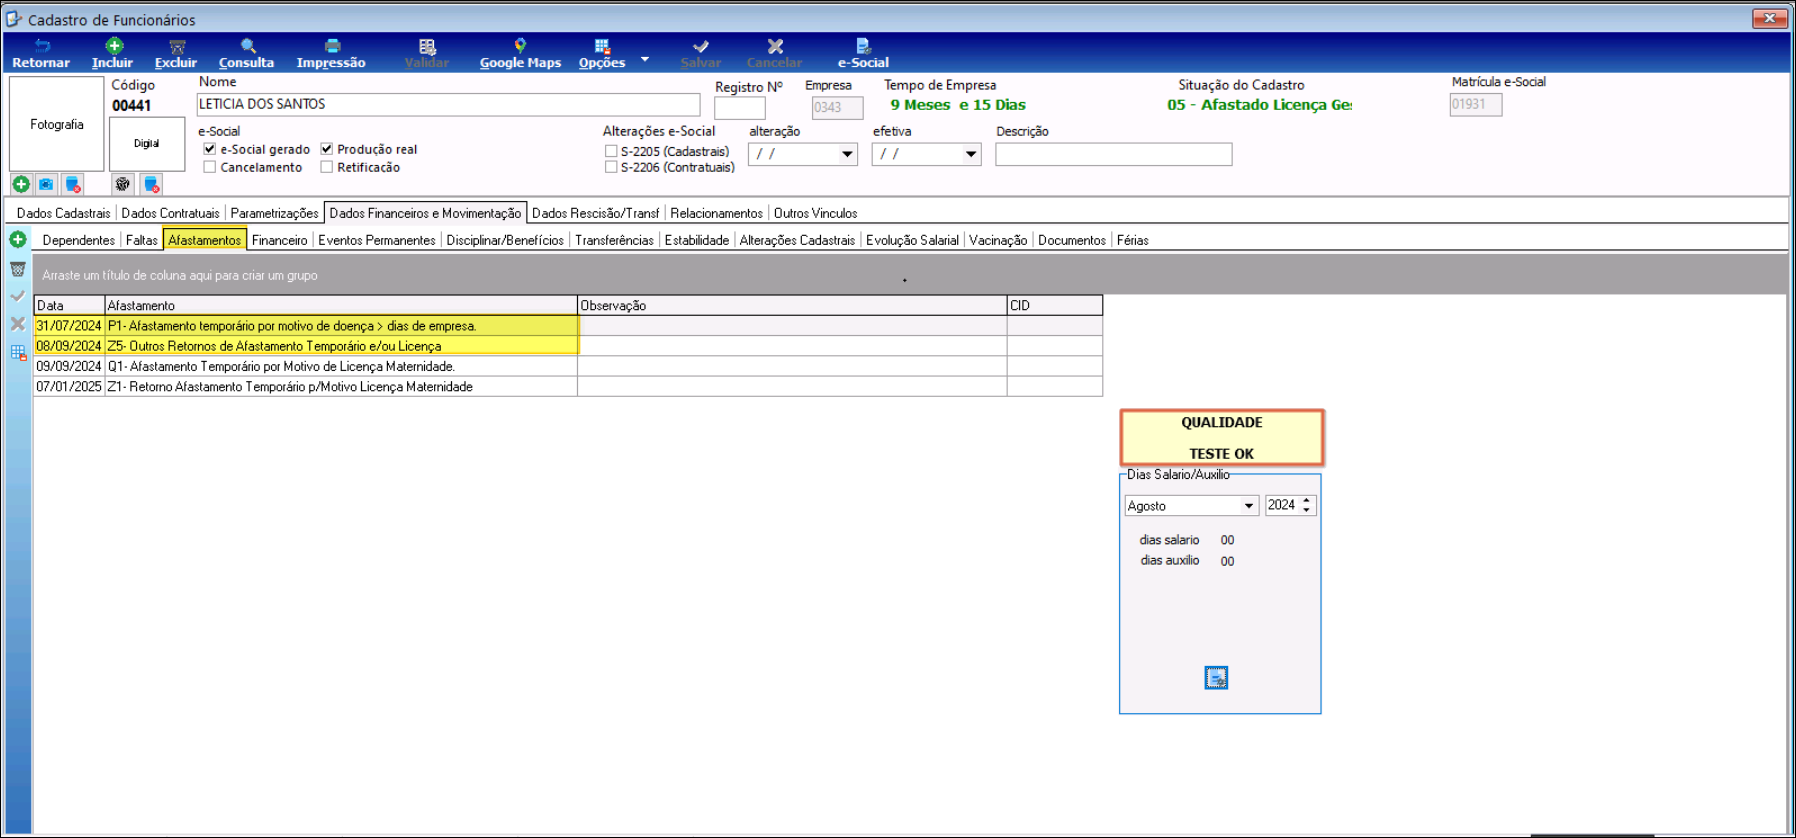Click the Validar toolbar icon
Viewport: 1796px width, 838px height.
point(427,46)
